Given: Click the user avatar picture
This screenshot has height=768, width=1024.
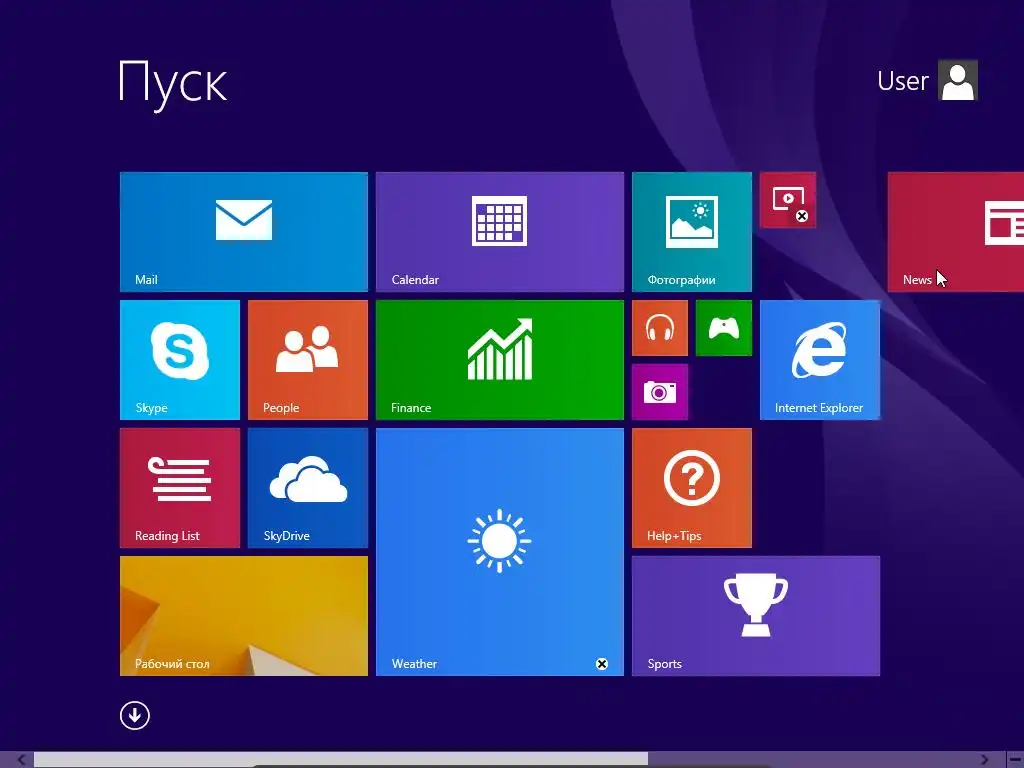Looking at the screenshot, I should (958, 80).
